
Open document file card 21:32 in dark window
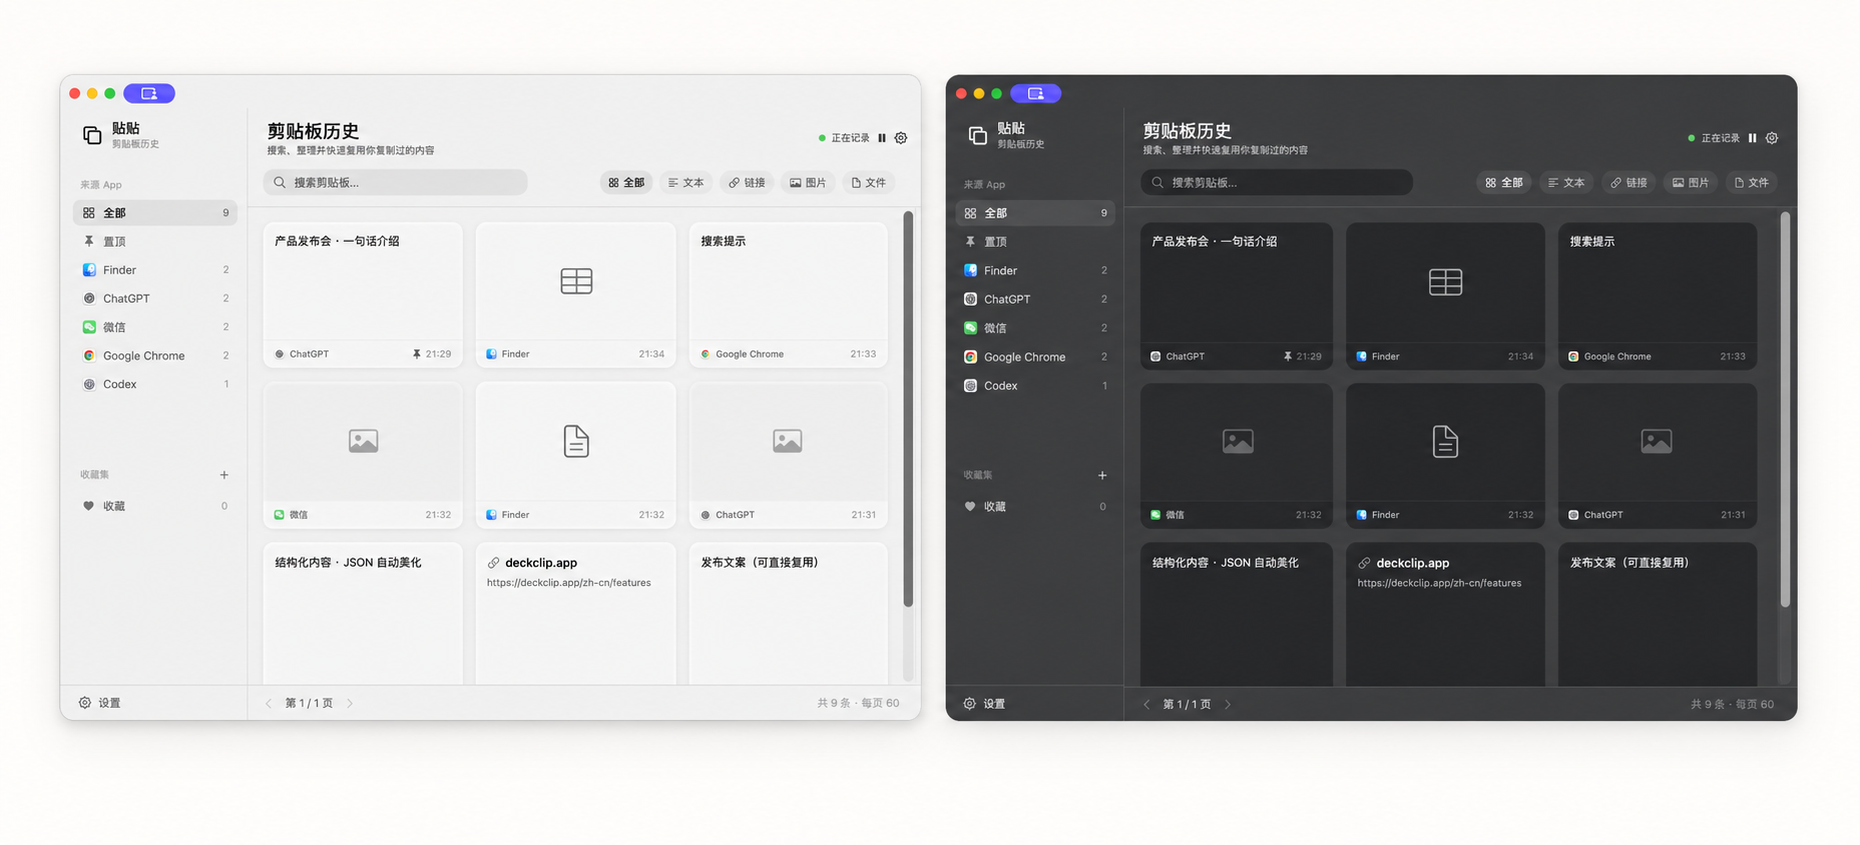[x=1445, y=456]
